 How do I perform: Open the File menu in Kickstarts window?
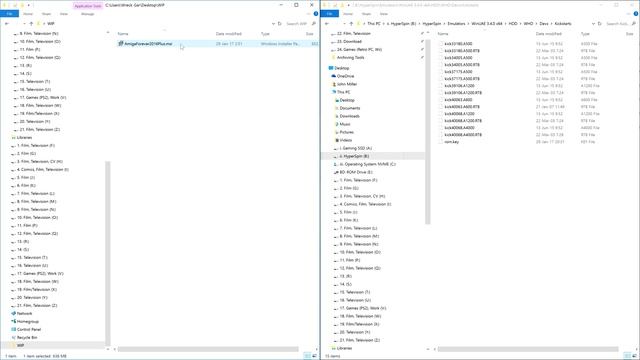(329, 14)
